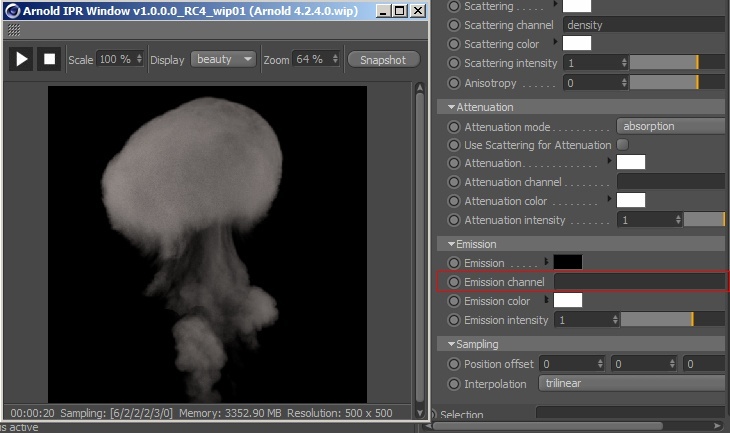Click the Scattering channel density field
Image resolution: width=730 pixels, height=433 pixels.
point(644,25)
